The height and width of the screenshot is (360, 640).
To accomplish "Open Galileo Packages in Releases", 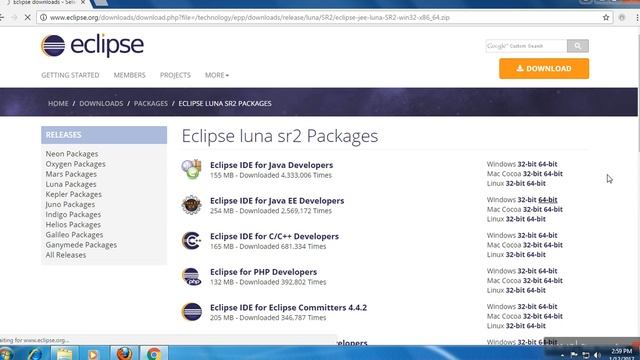I will tap(74, 235).
